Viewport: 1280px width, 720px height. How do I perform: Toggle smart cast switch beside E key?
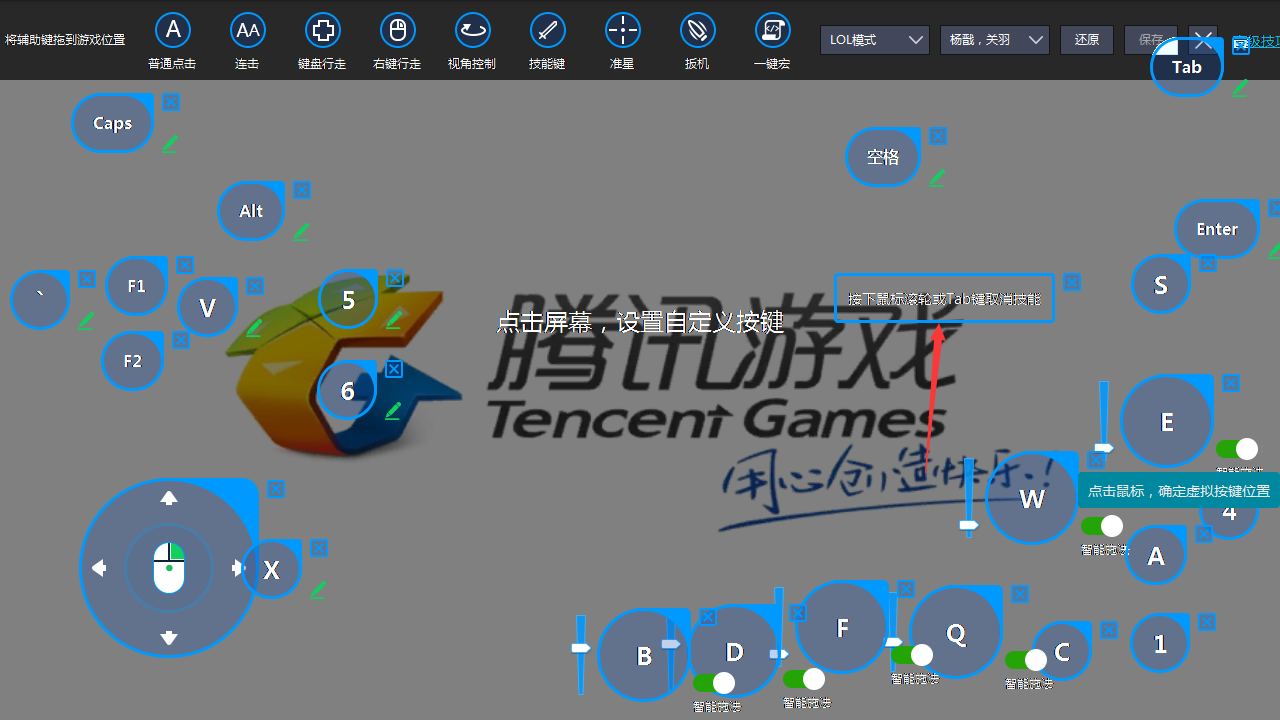click(x=1237, y=449)
